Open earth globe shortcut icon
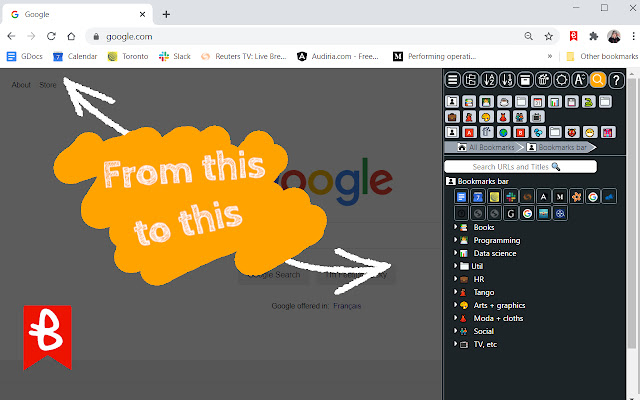Image resolution: width=640 pixels, height=400 pixels. tap(503, 132)
